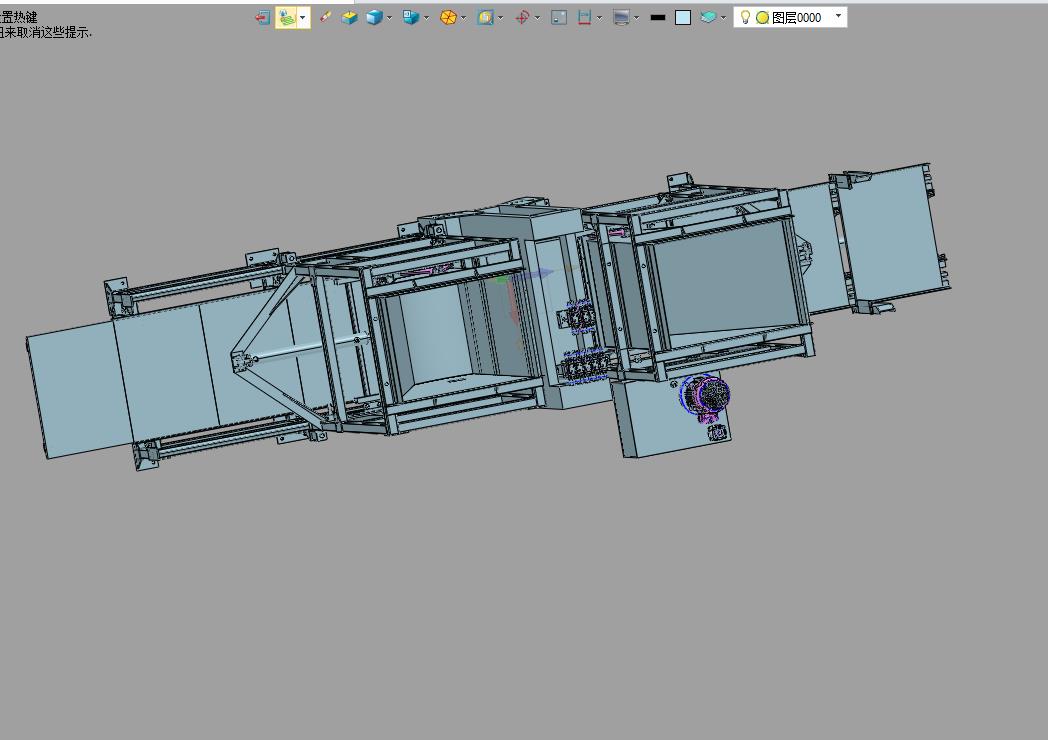This screenshot has height=740, width=1048.
Task: Click the red exit arrow icon
Action: click(x=263, y=18)
